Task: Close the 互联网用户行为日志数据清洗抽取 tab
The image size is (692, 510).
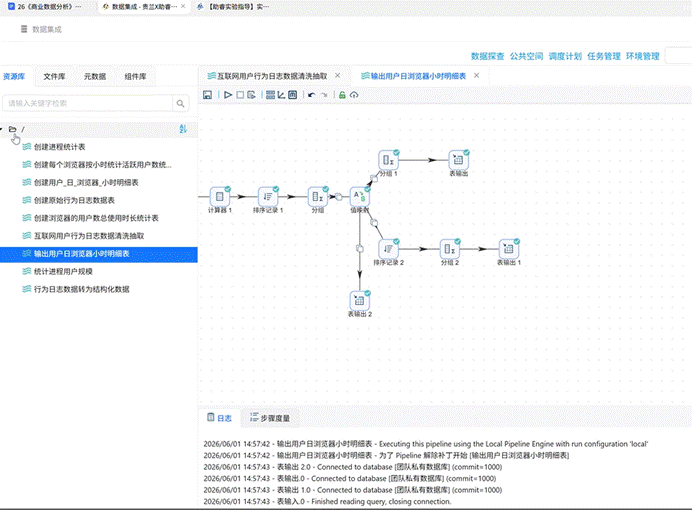Action: point(338,75)
